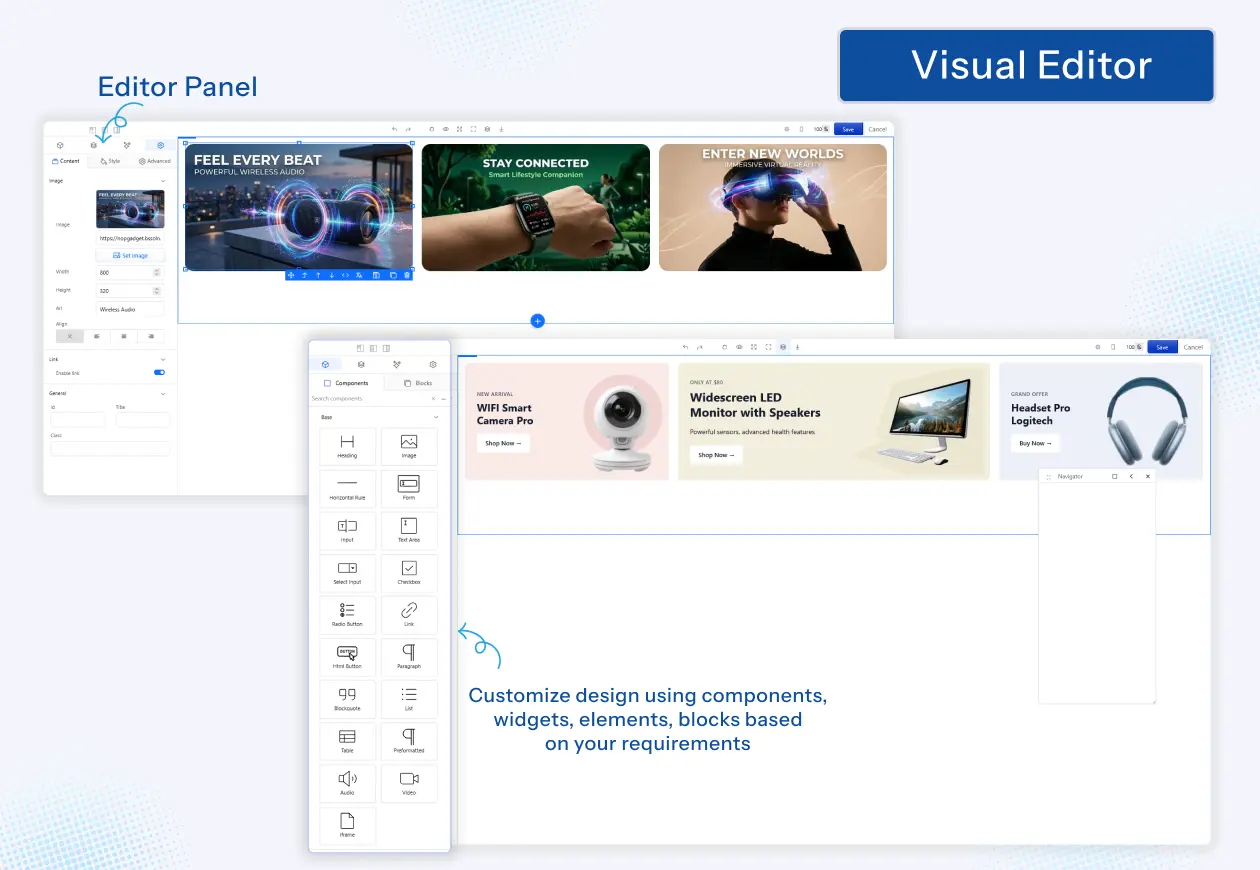1260x870 pixels.
Task: Select parent arrow on selected image toolbar
Action: [x=304, y=275]
